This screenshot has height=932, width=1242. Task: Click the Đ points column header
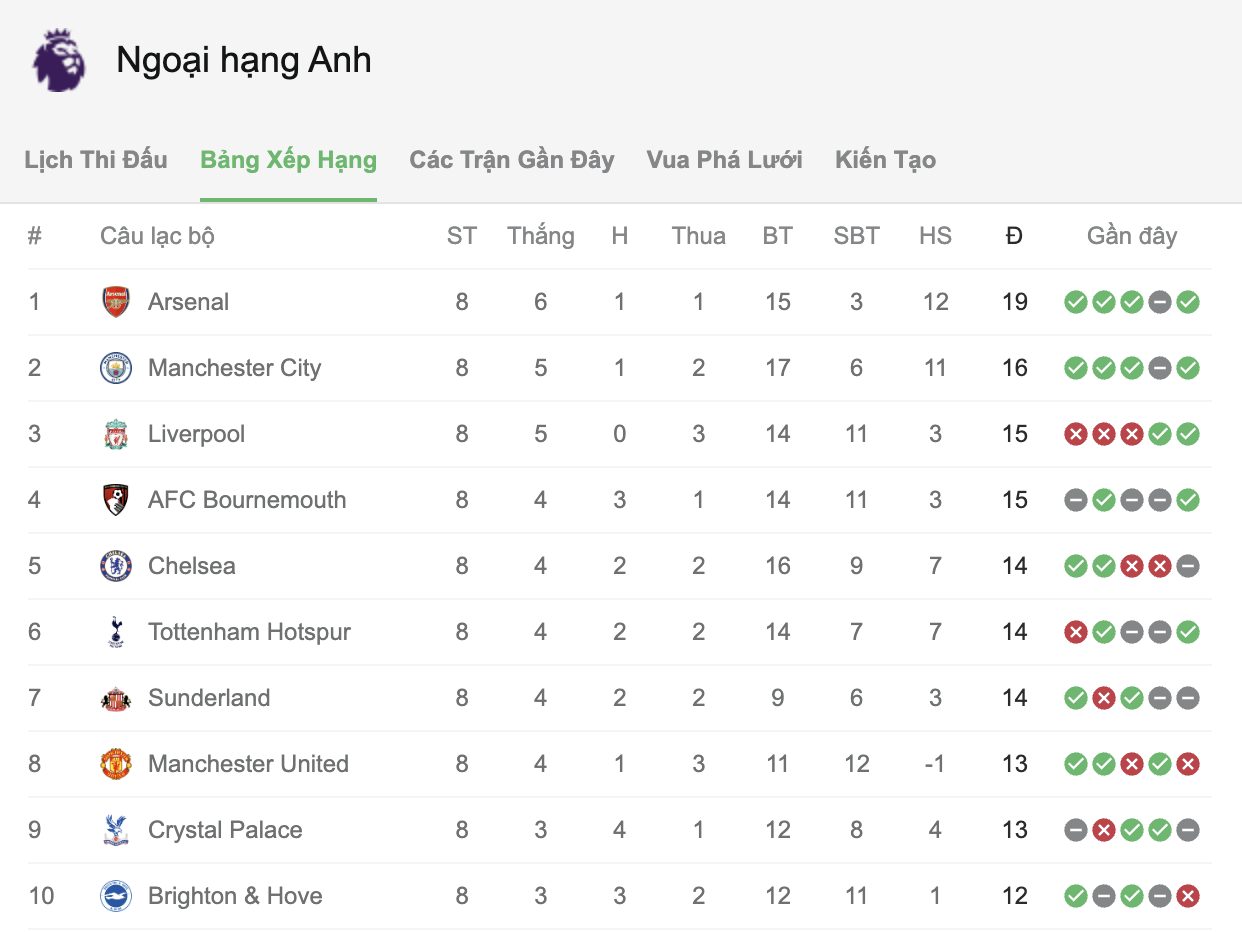coord(1014,236)
